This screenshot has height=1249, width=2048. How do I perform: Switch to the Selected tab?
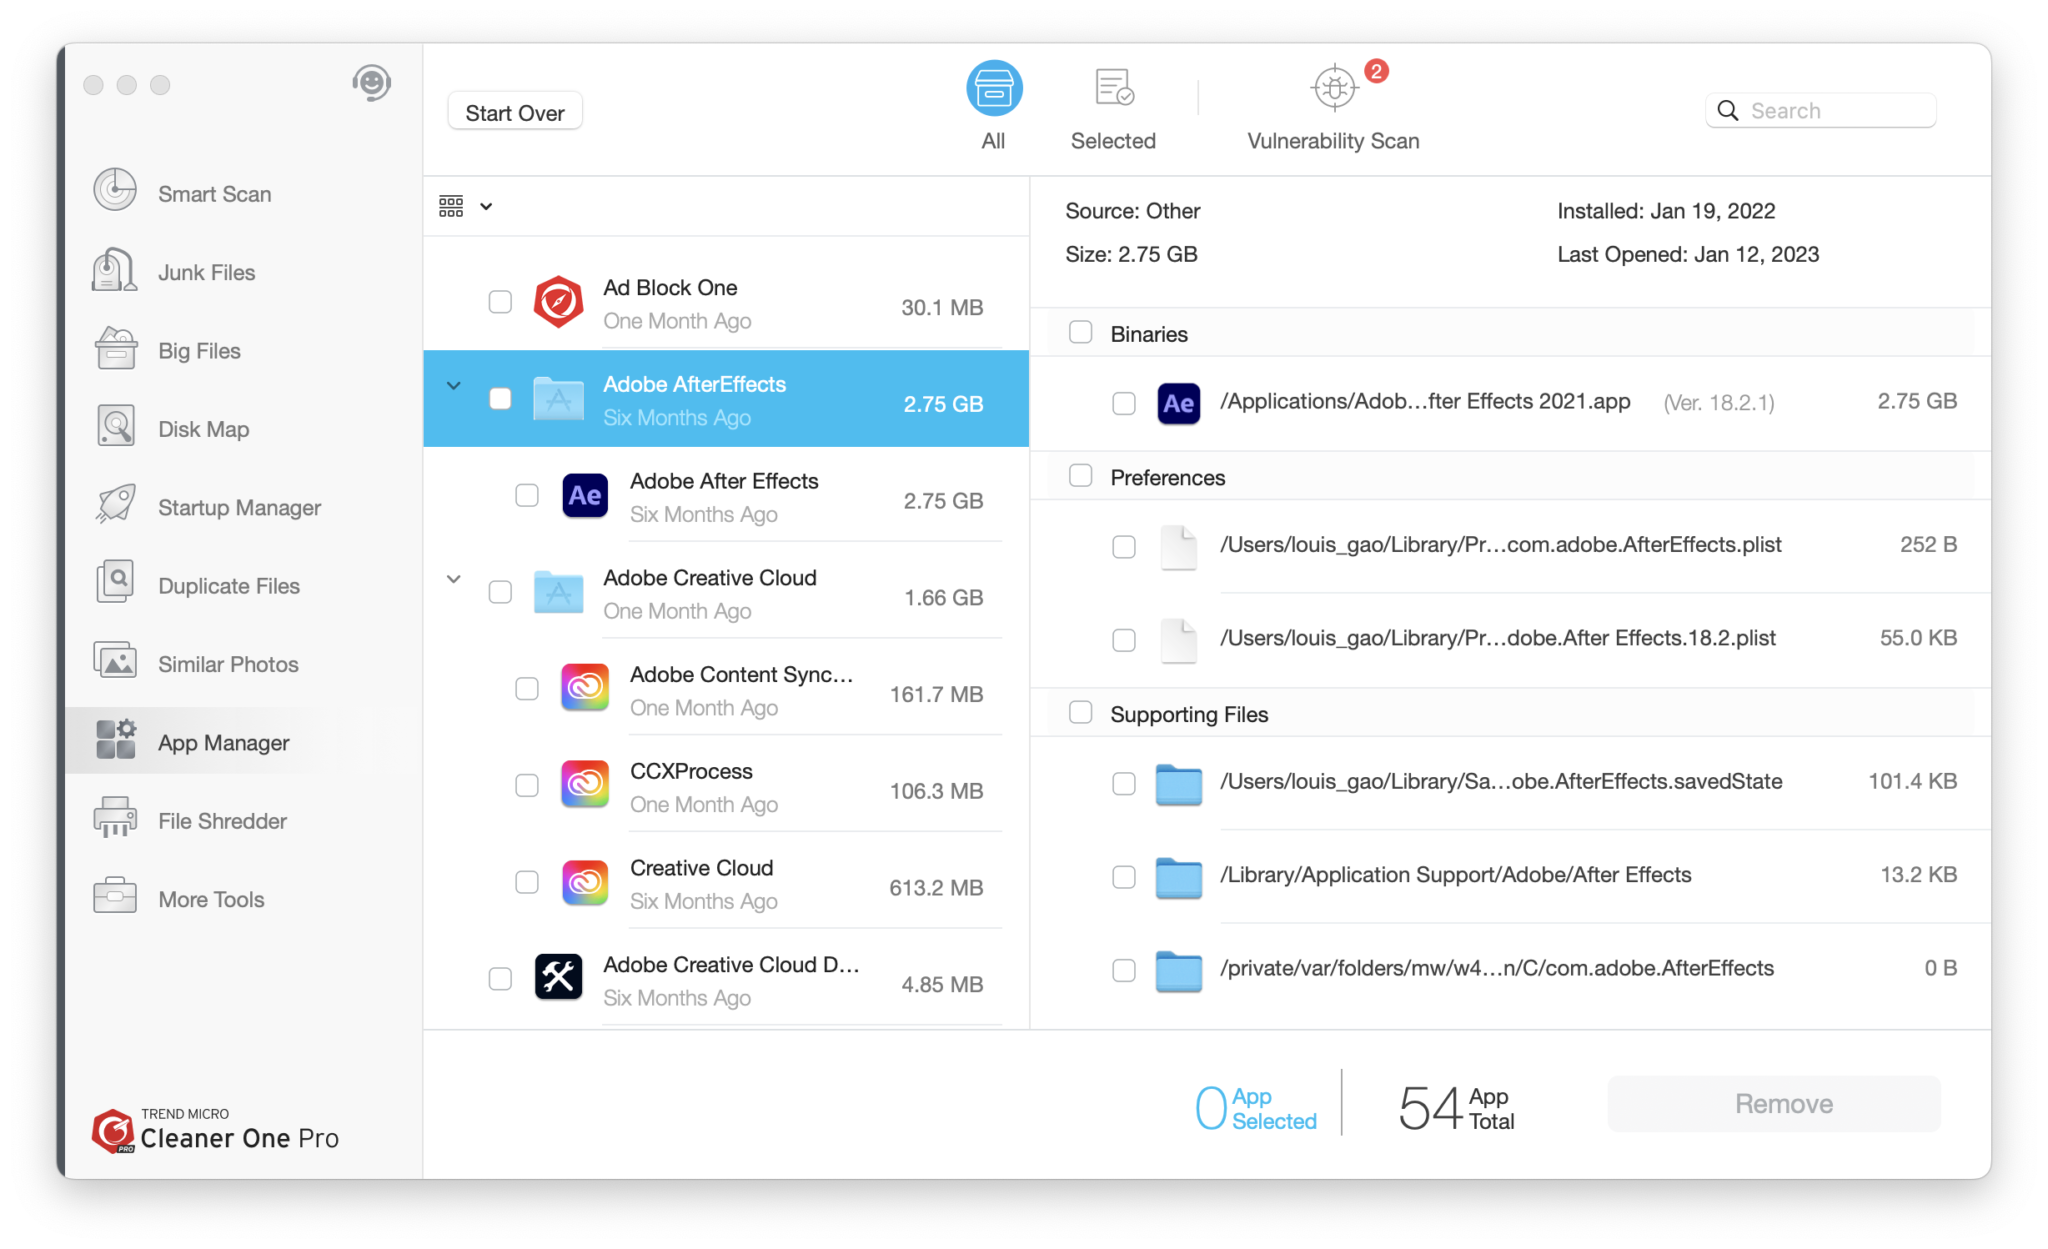pyautogui.click(x=1113, y=106)
